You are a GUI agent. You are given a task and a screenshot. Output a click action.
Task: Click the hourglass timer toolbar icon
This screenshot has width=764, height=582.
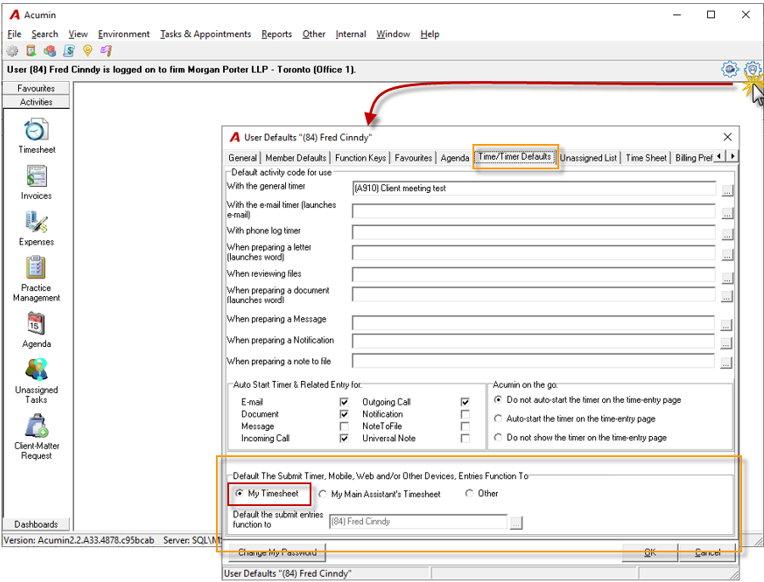click(x=31, y=50)
